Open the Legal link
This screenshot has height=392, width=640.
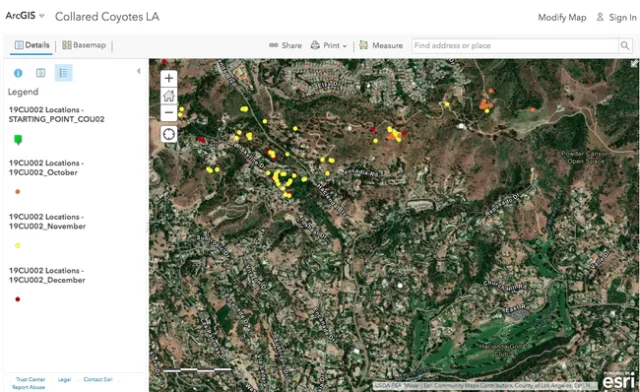(64, 379)
